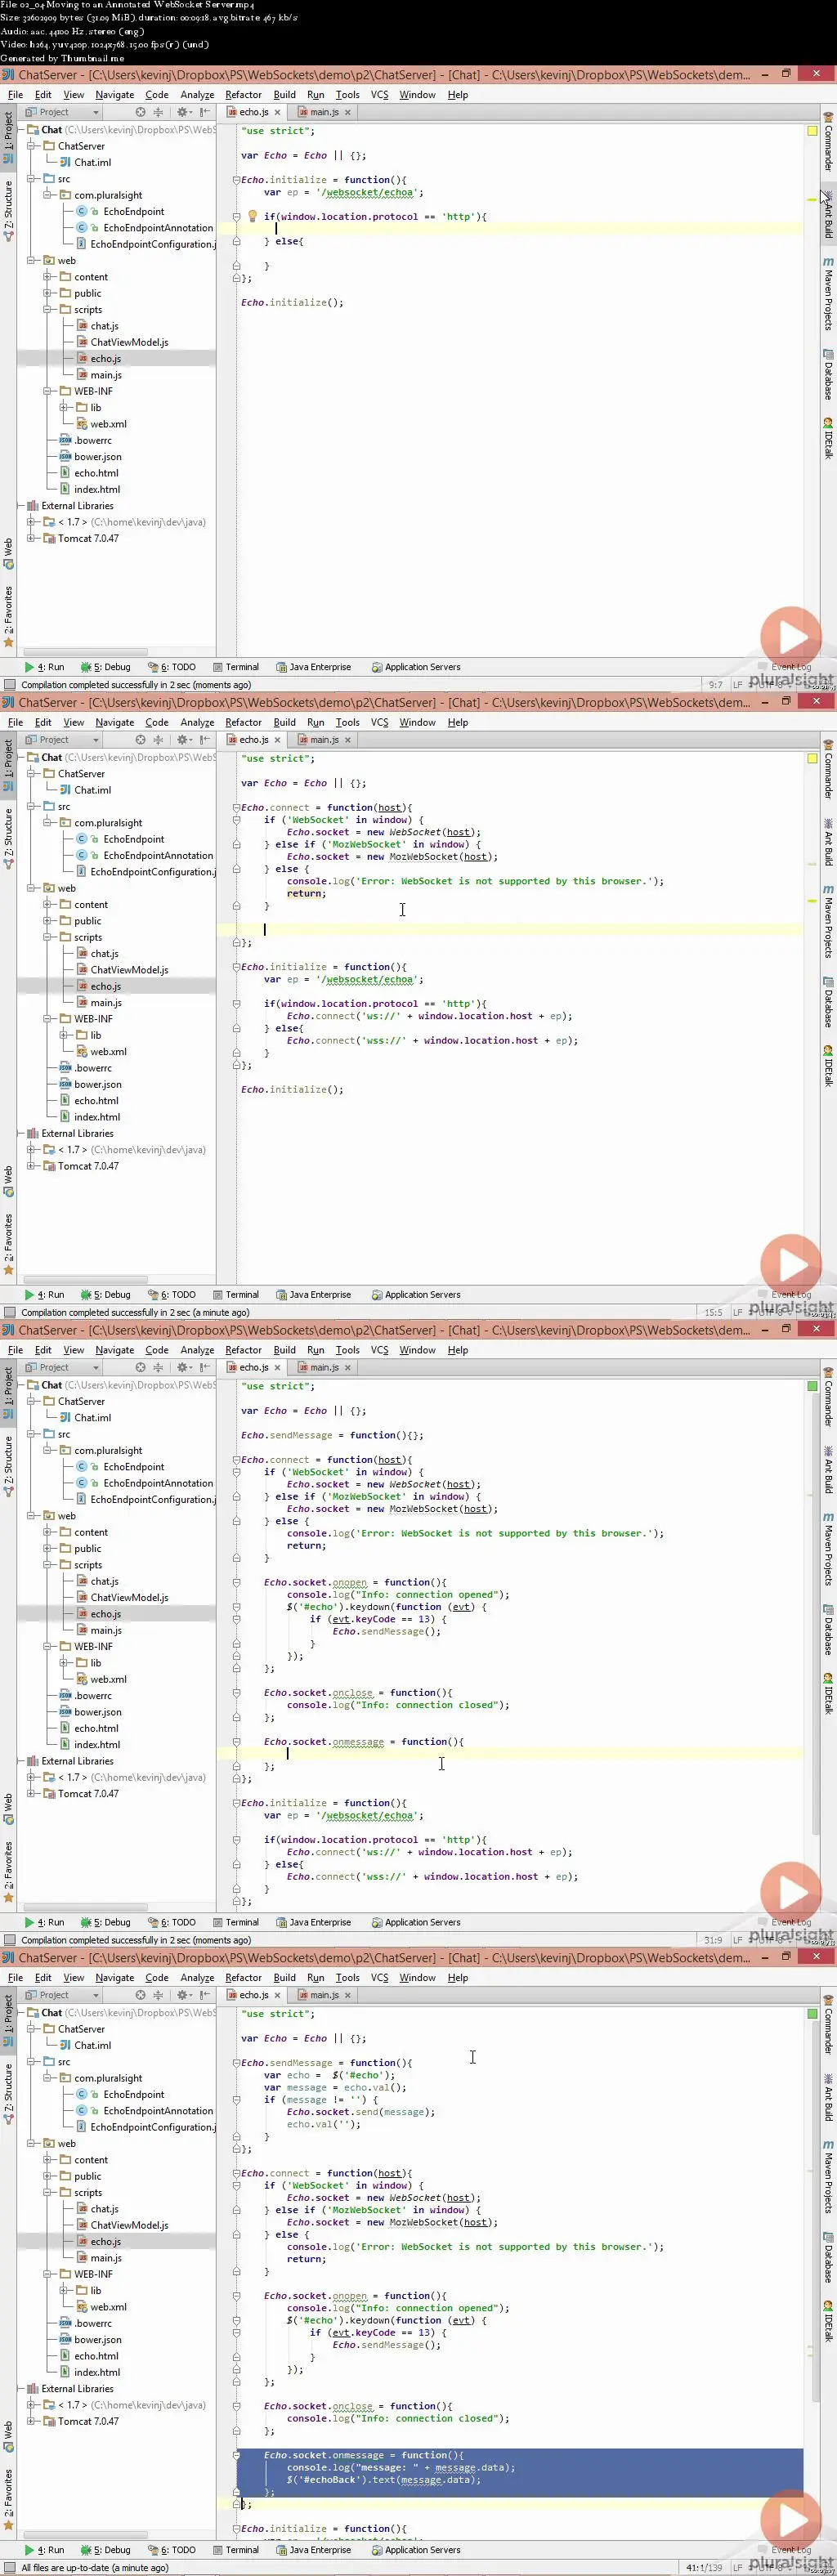837x2576 pixels.
Task: Click the 5: Debug button in the topmost bottom bar
Action: point(107,667)
